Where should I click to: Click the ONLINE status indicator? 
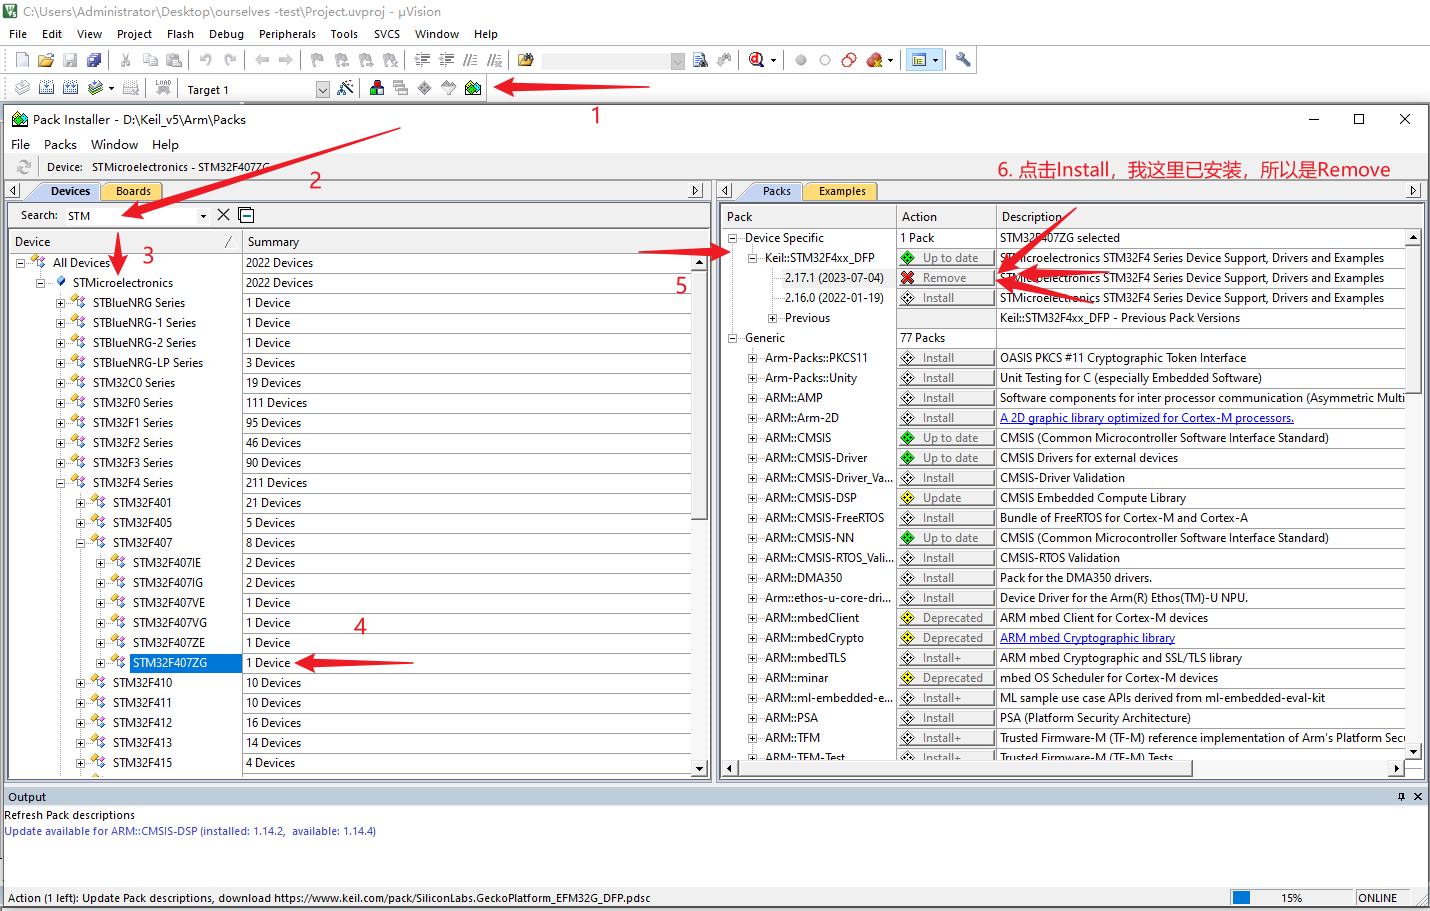1378,898
